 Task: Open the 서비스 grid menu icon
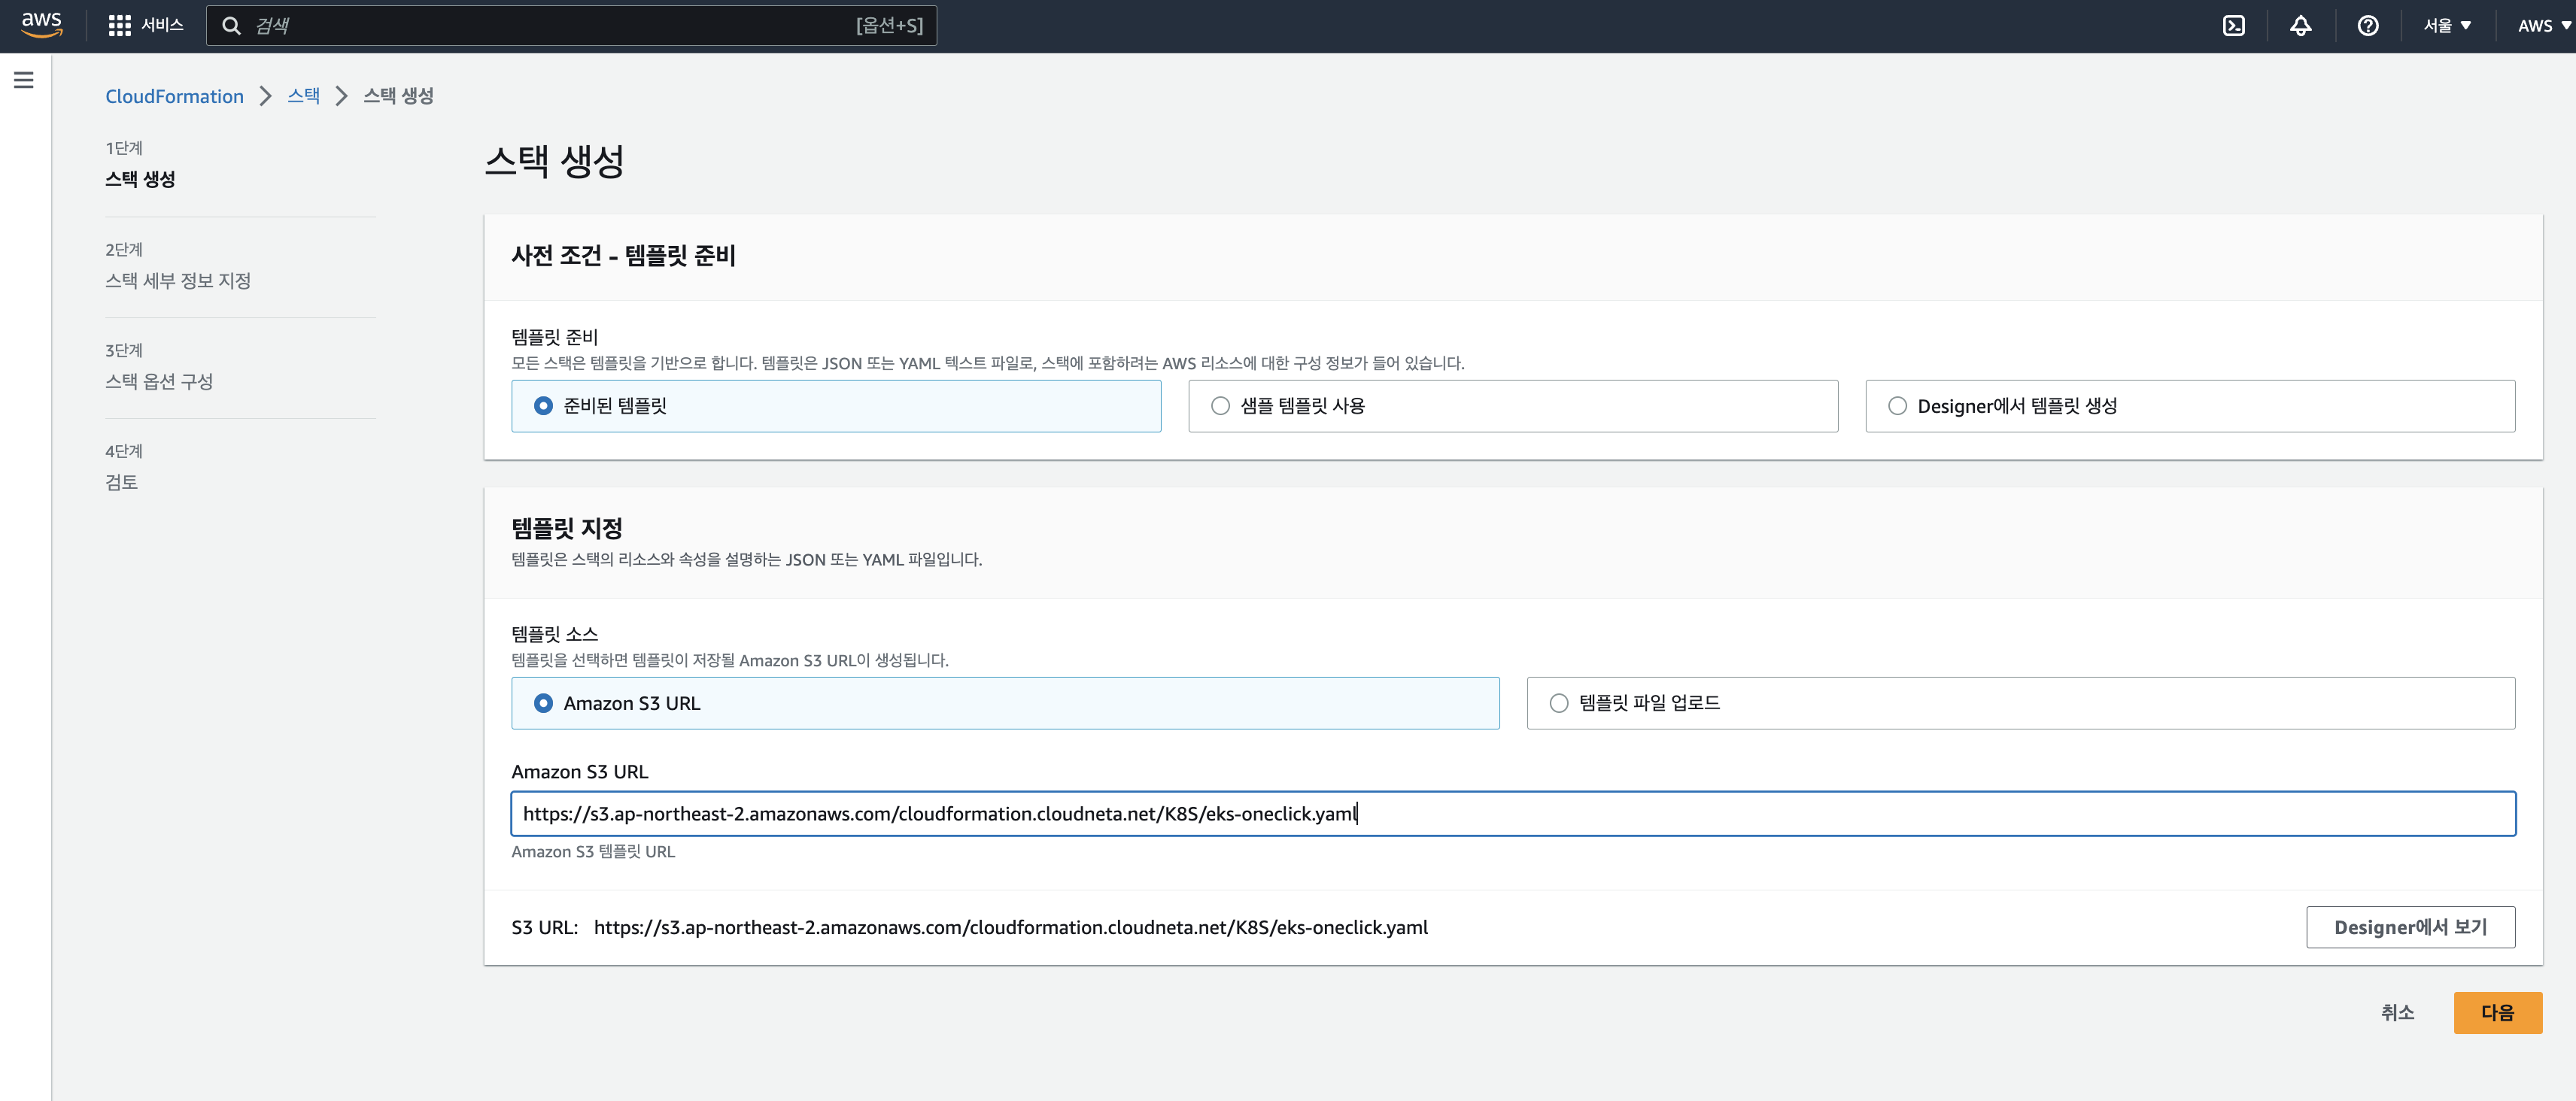(x=119, y=26)
